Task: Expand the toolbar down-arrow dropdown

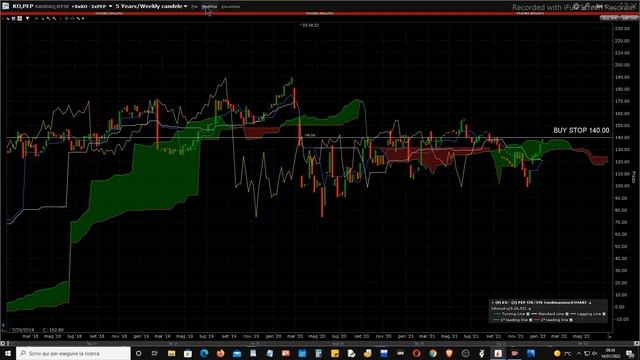Action: tap(27, 18)
